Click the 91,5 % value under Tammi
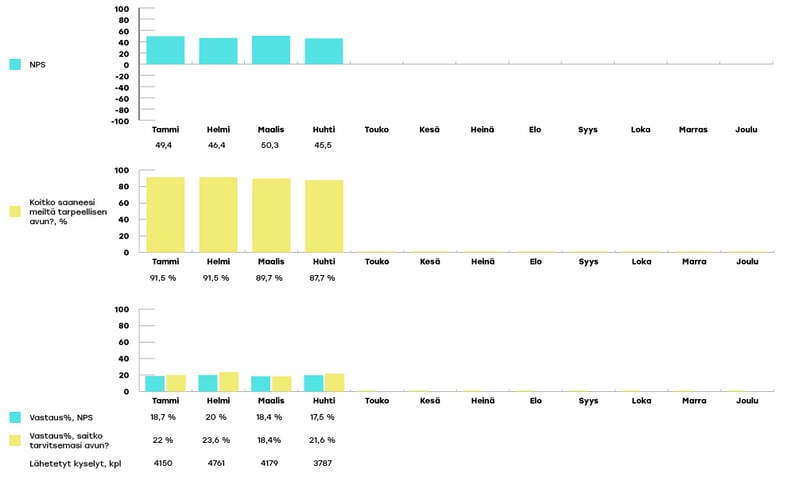Image resolution: width=795 pixels, height=477 pixels. (x=165, y=278)
